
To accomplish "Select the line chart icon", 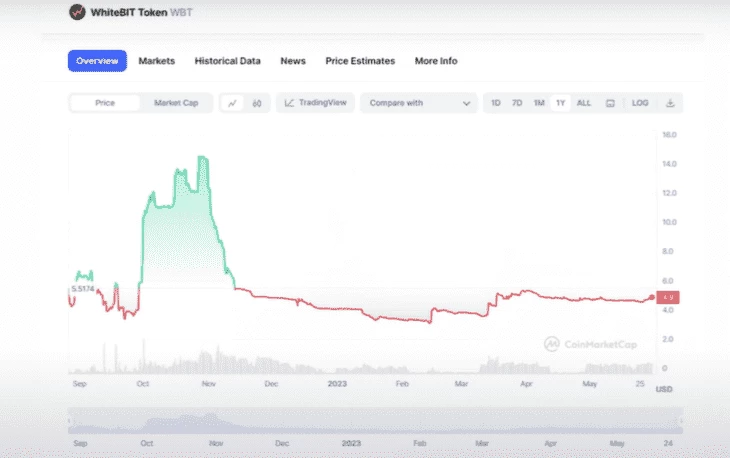I will pyautogui.click(x=232, y=103).
